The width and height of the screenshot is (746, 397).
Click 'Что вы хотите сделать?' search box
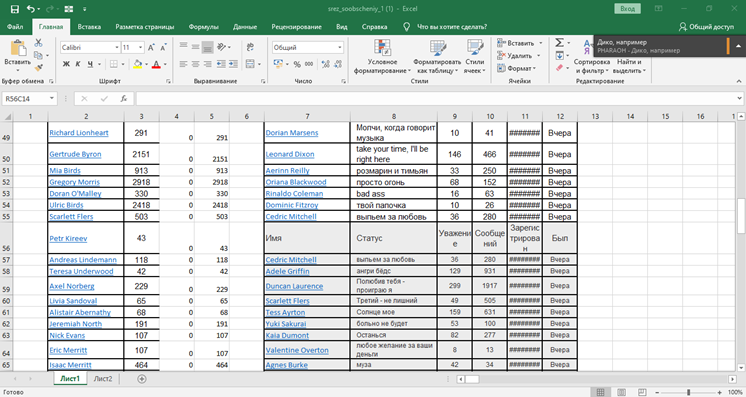452,27
